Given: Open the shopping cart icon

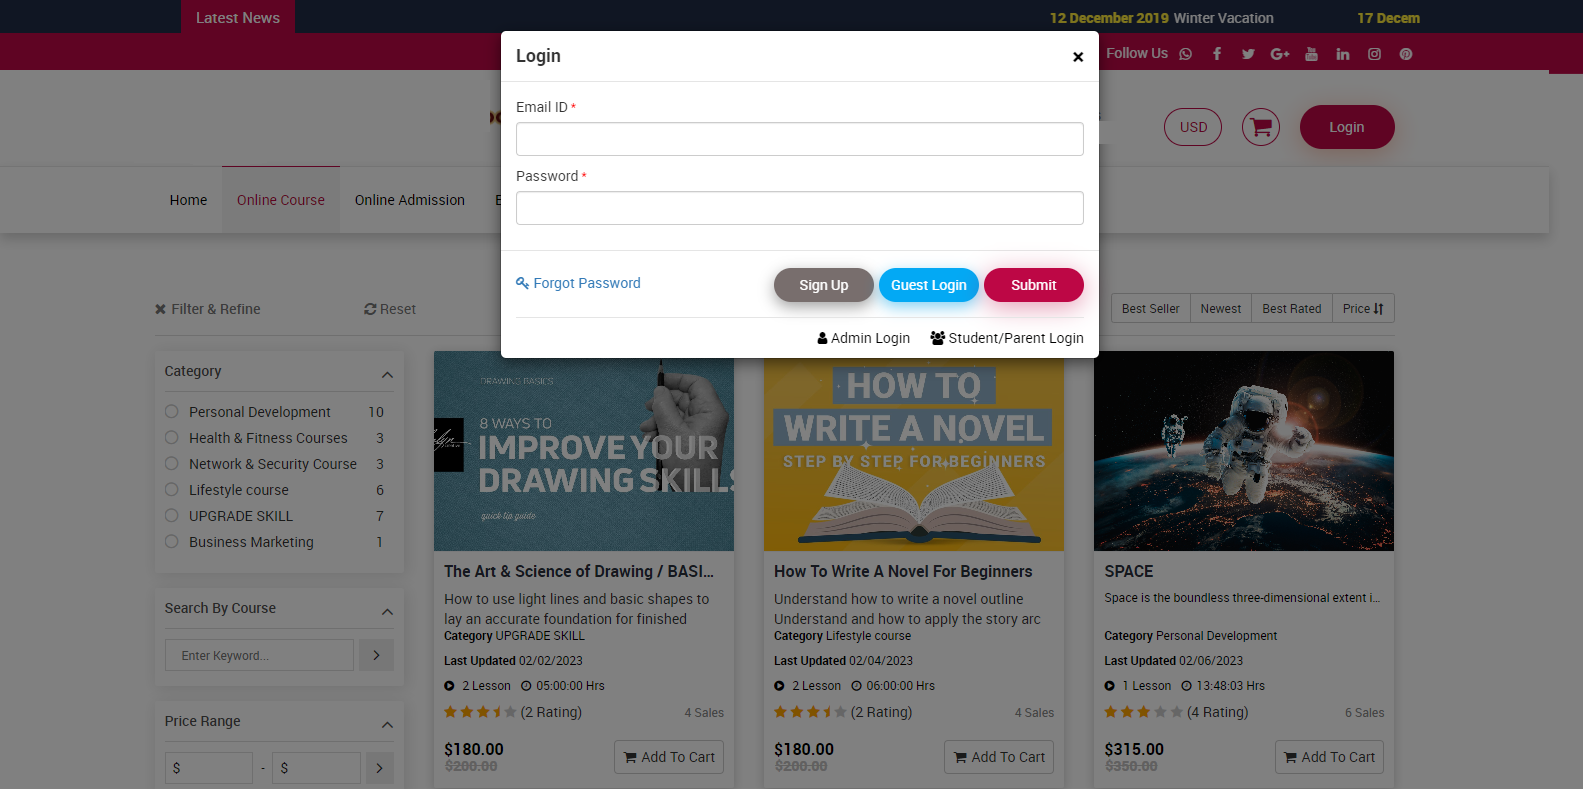Looking at the screenshot, I should [x=1261, y=127].
